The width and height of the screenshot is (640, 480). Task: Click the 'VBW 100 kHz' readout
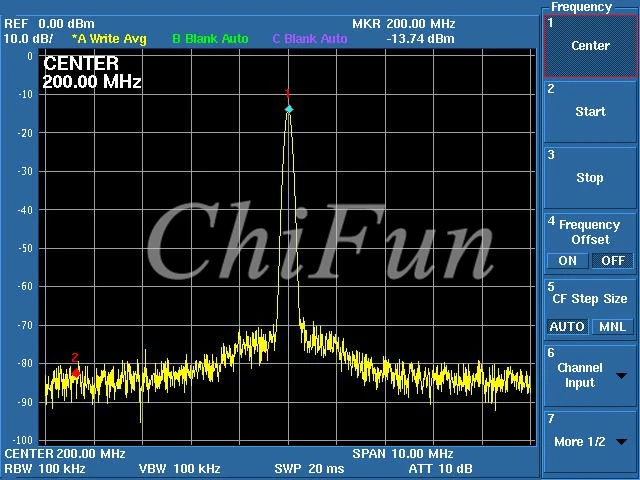click(x=180, y=469)
